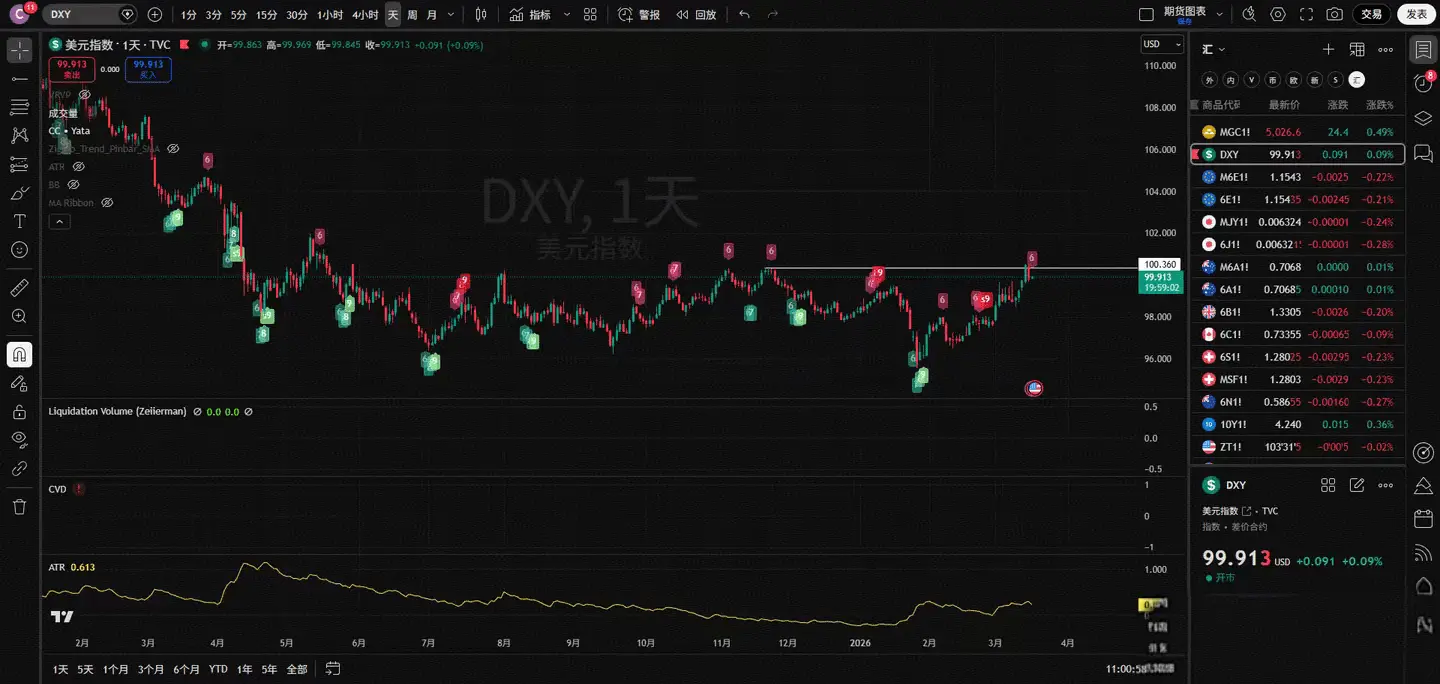
Task: Open go-to date calendar icon
Action: [333, 669]
